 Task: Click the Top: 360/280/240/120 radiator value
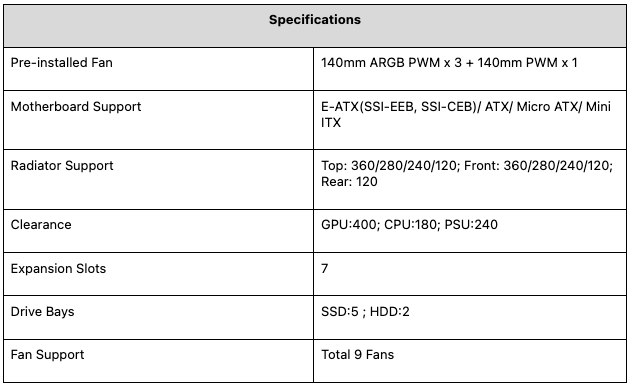390,166
